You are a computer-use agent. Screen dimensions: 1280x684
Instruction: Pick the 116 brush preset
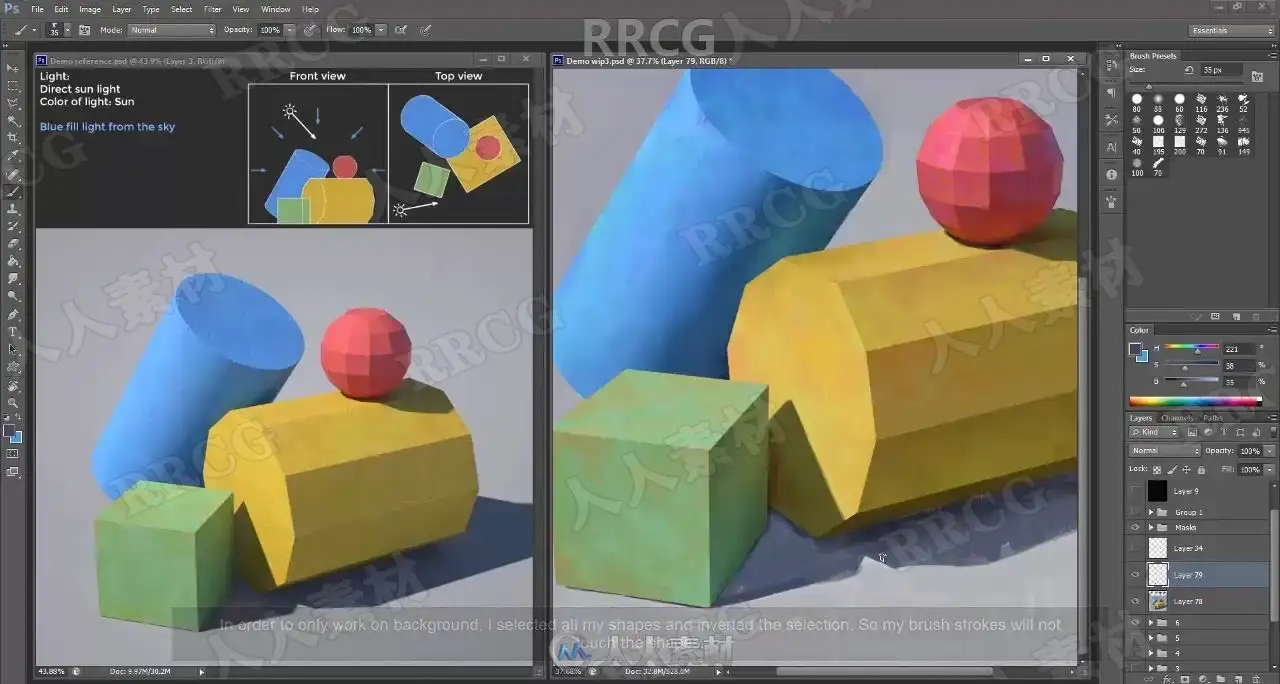1201,103
